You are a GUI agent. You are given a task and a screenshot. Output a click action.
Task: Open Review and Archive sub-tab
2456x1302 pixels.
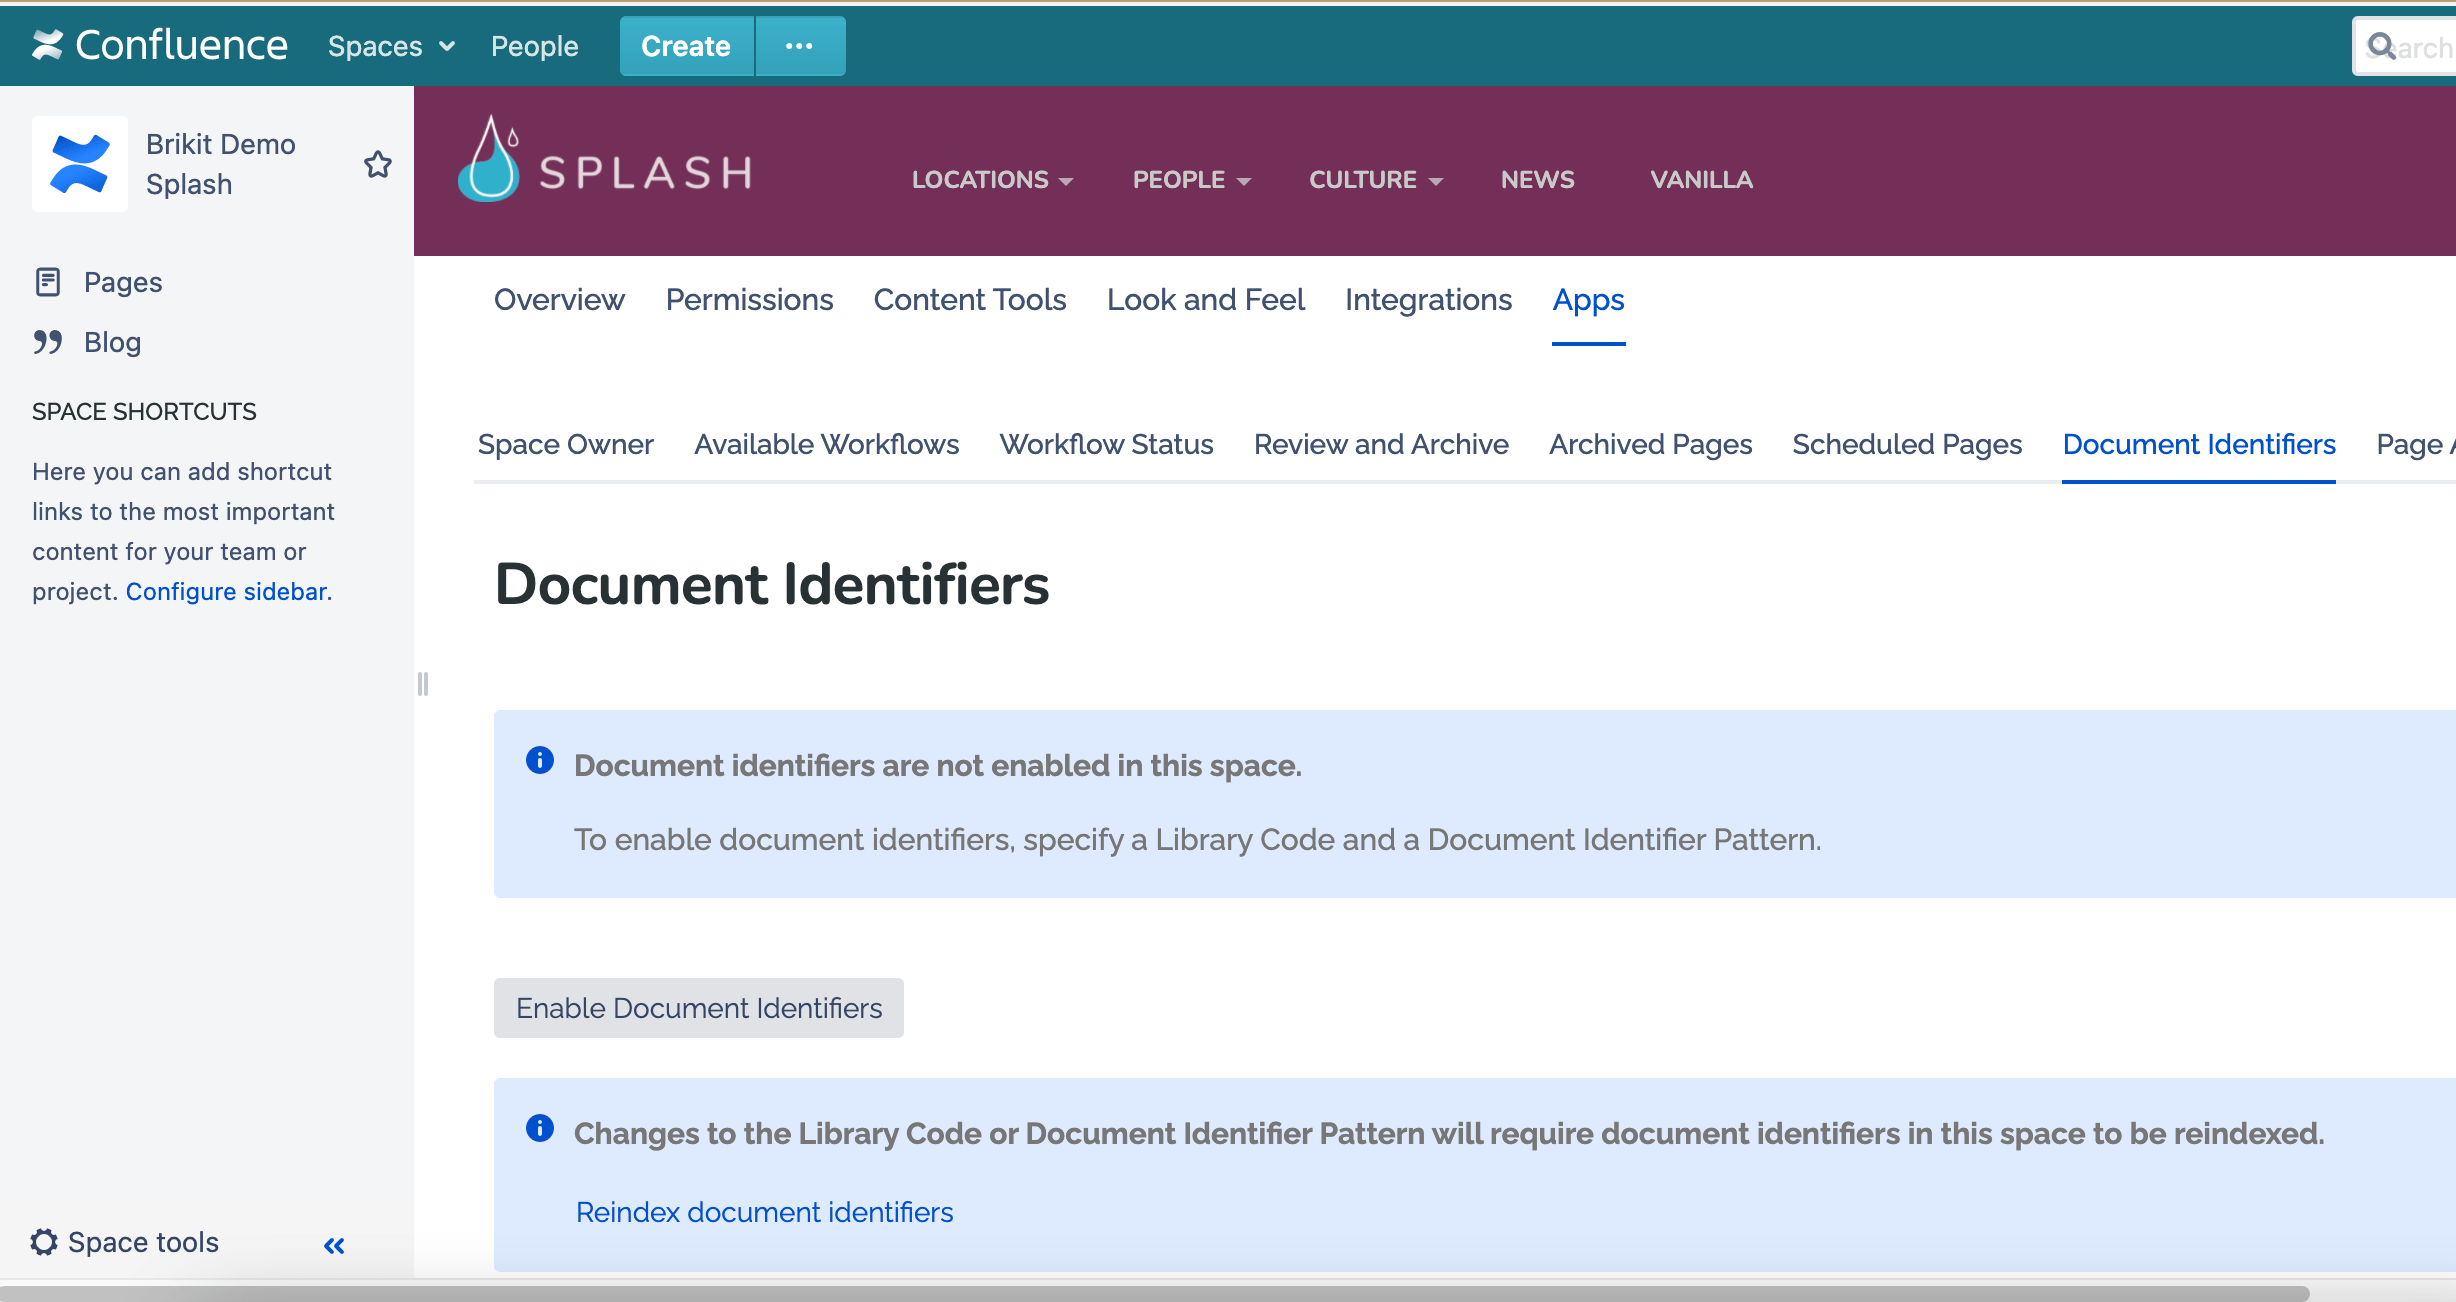[1381, 444]
